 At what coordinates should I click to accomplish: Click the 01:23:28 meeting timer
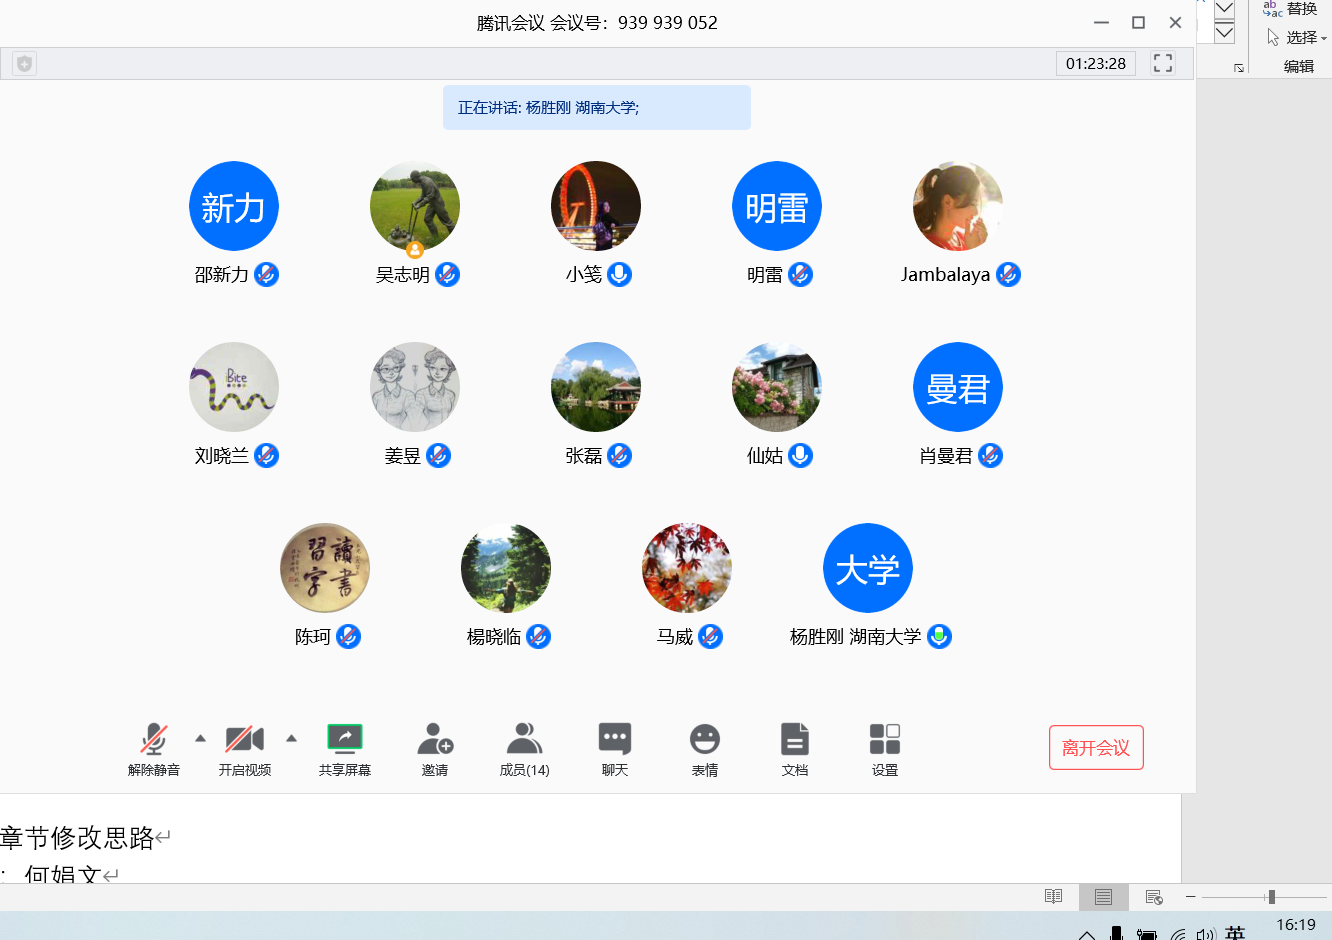tap(1096, 63)
